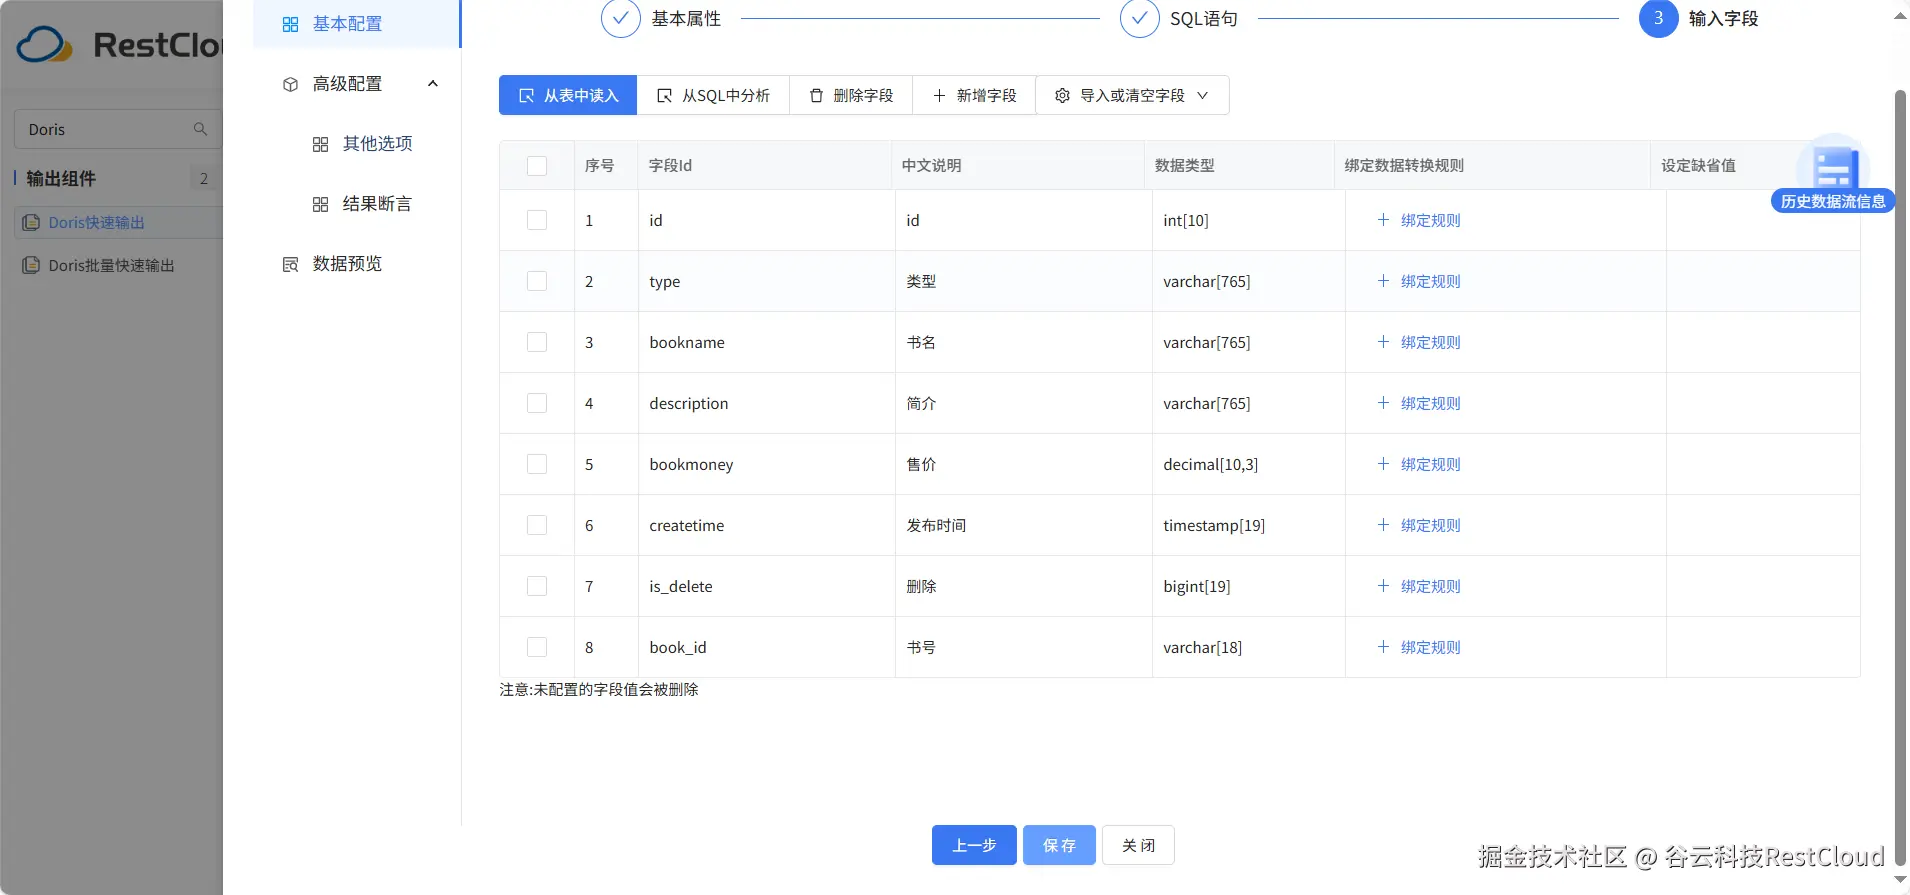Click the 保存 button
This screenshot has width=1910, height=895.
point(1059,845)
